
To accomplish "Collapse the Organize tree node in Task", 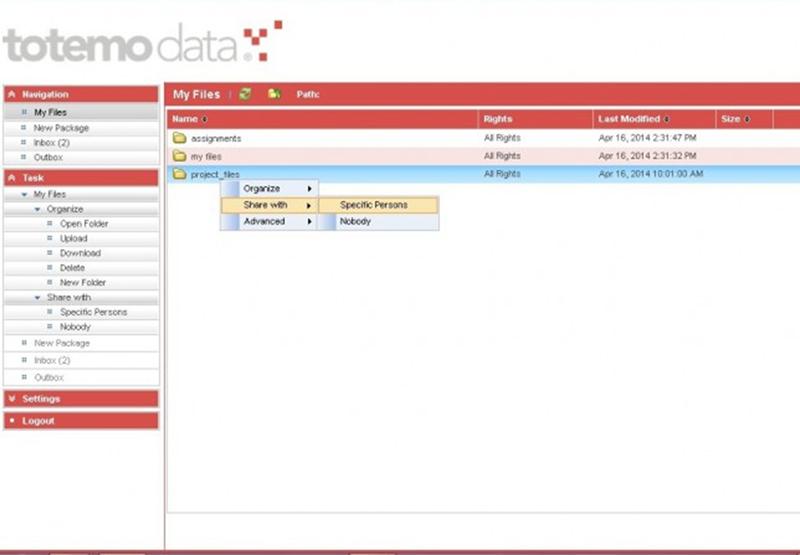I will [38, 209].
